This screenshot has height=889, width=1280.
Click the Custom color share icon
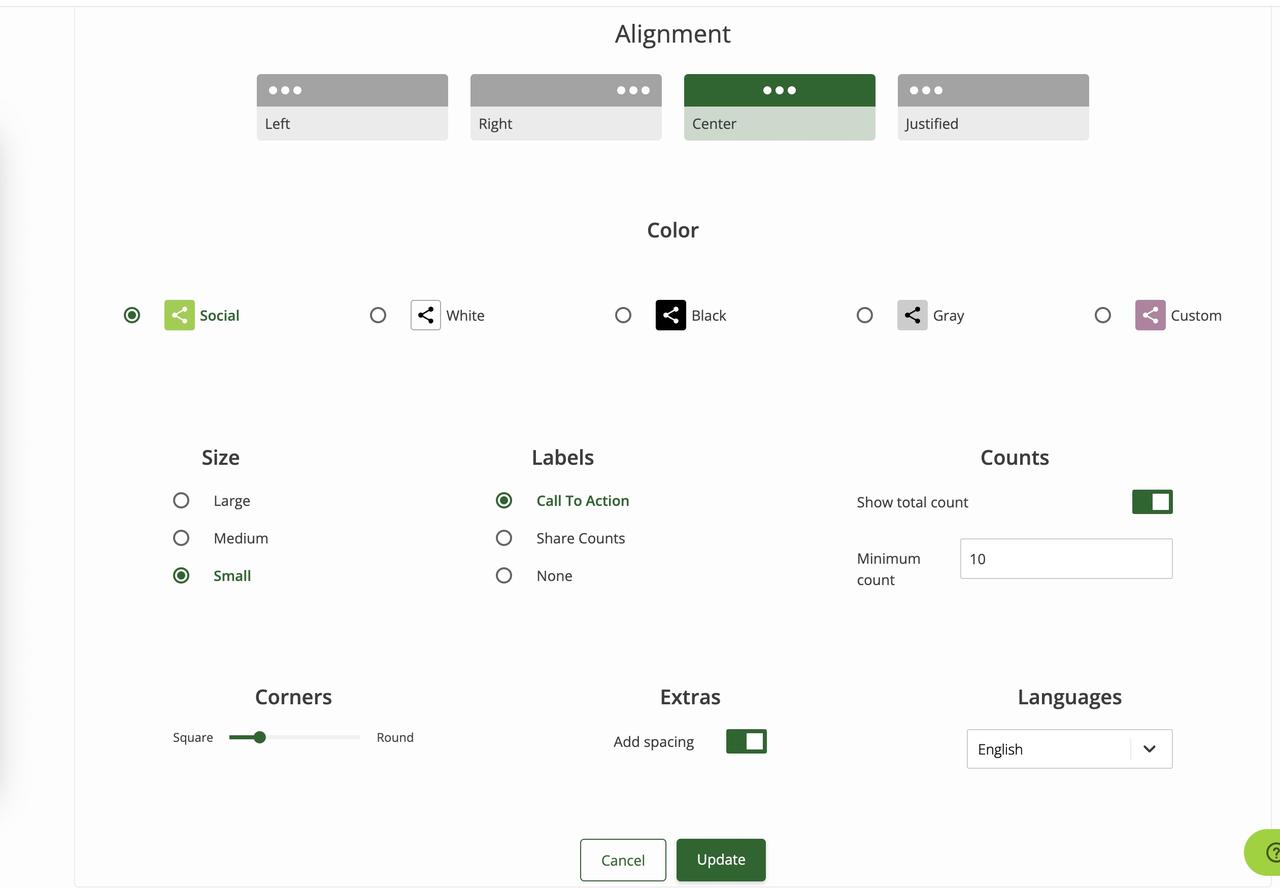click(x=1150, y=315)
